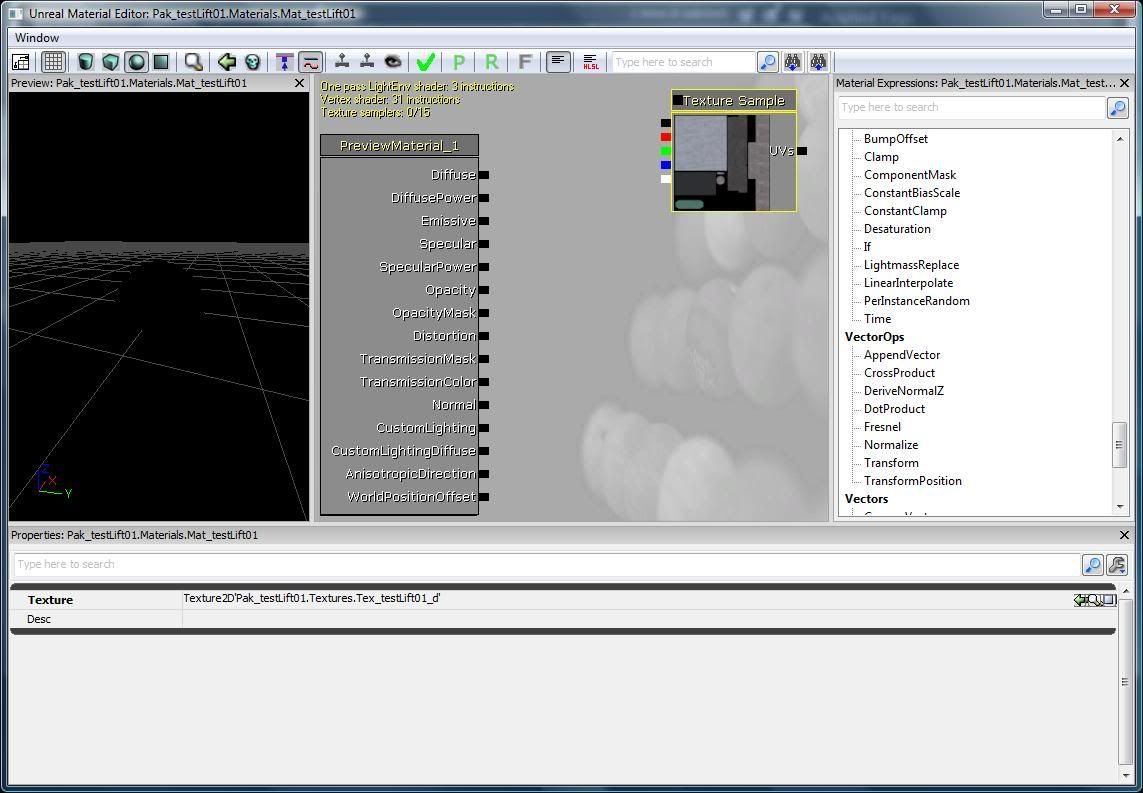Click the Normal input connector
This screenshot has height=793, width=1143.
click(x=484, y=405)
